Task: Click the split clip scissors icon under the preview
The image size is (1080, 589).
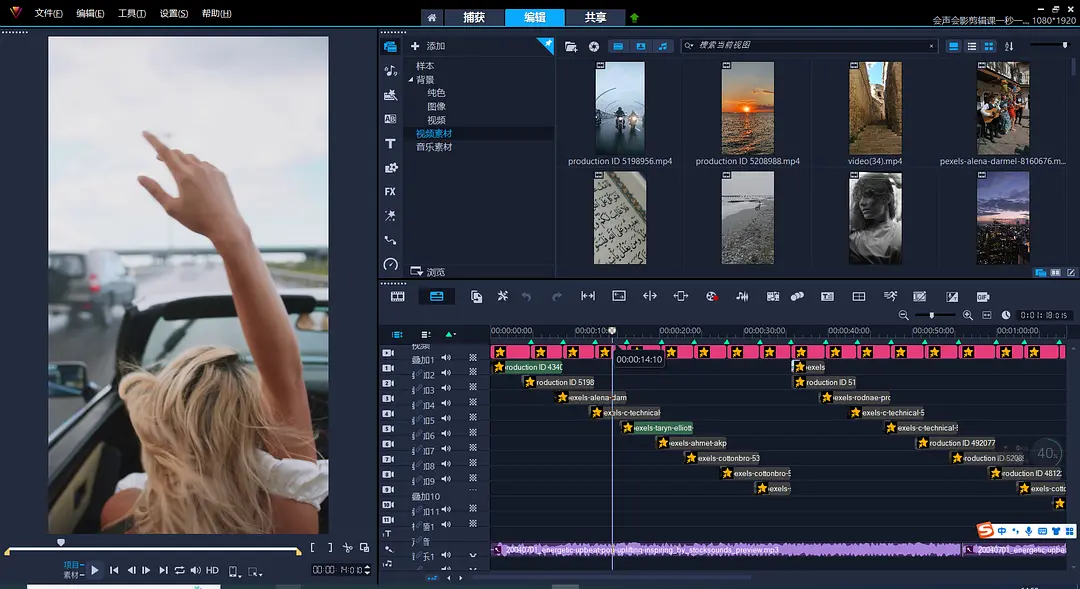Action: pyautogui.click(x=347, y=548)
